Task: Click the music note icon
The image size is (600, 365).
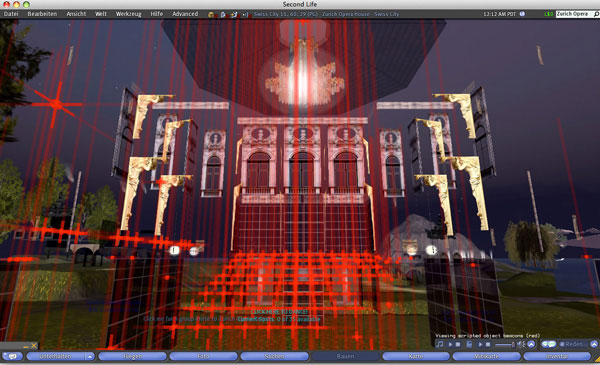Action: tap(439, 344)
